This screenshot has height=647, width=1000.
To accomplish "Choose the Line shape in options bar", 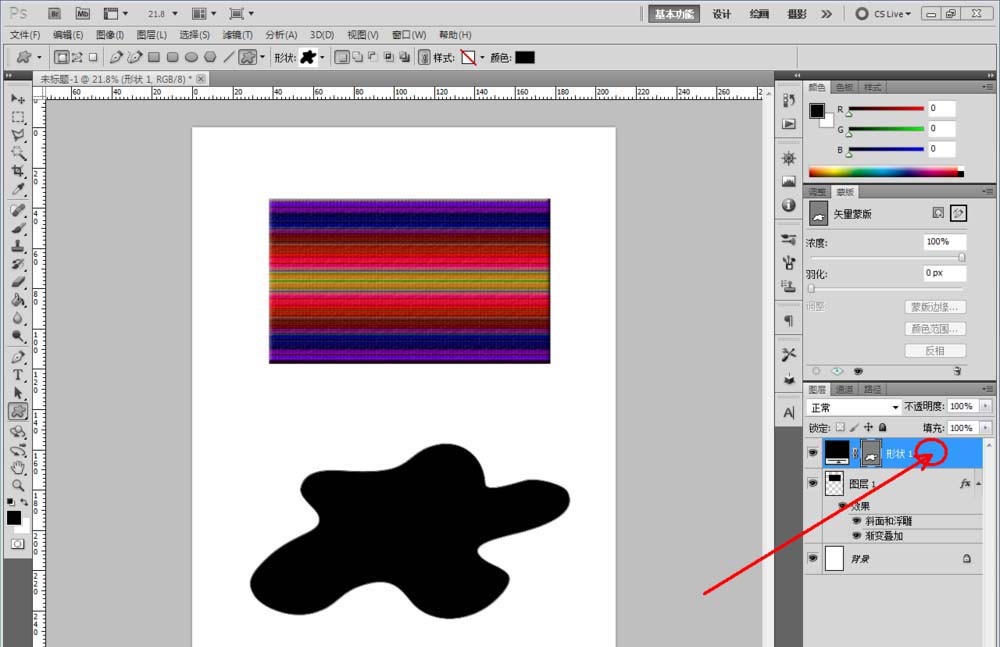I will click(x=229, y=57).
